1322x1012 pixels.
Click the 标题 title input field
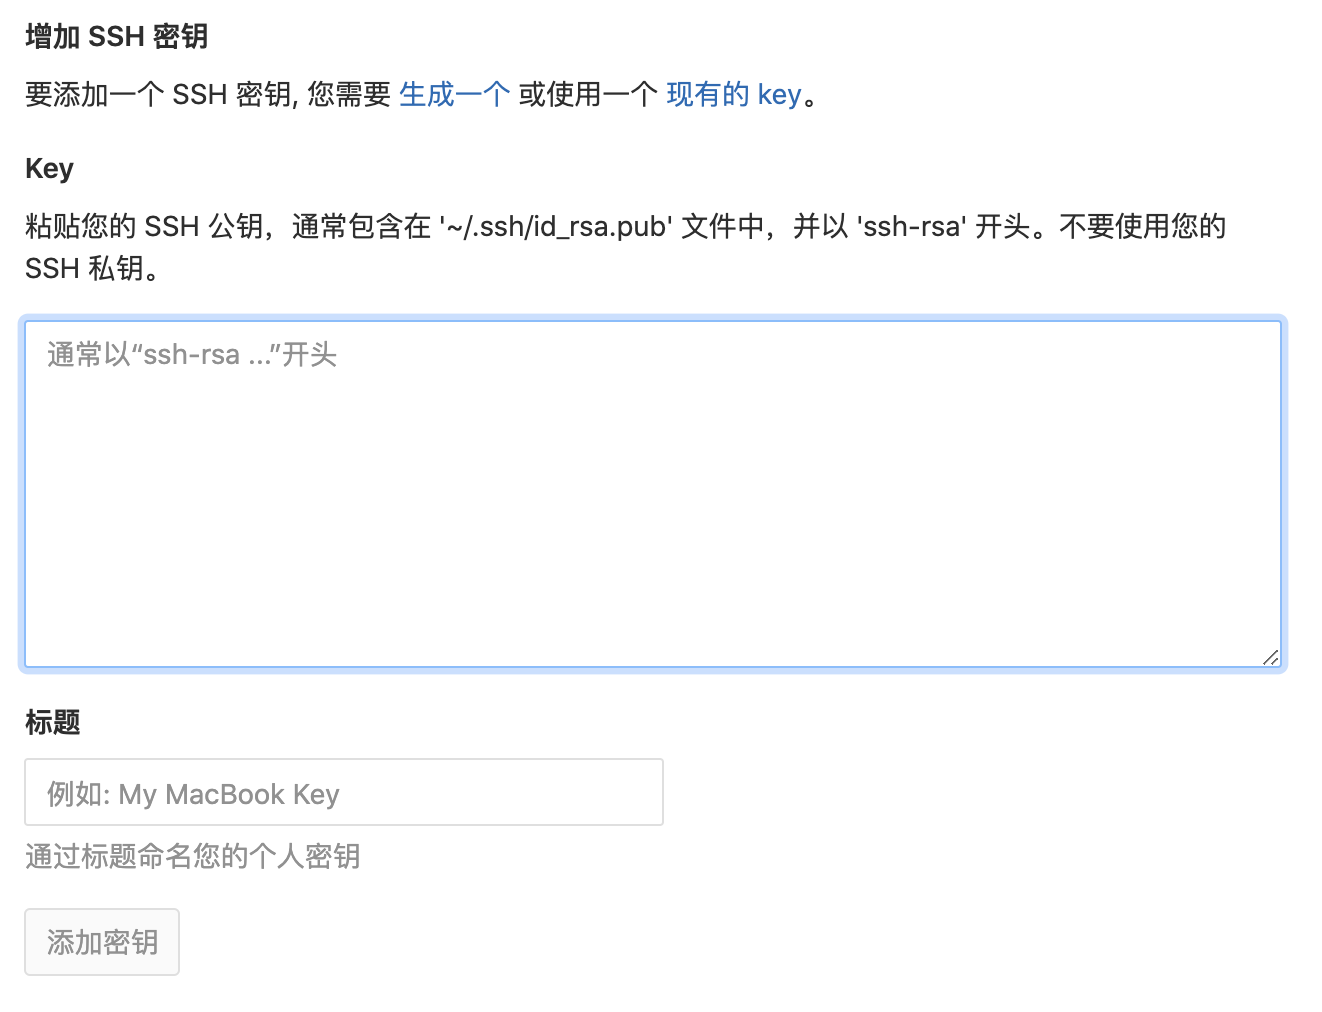click(x=344, y=792)
